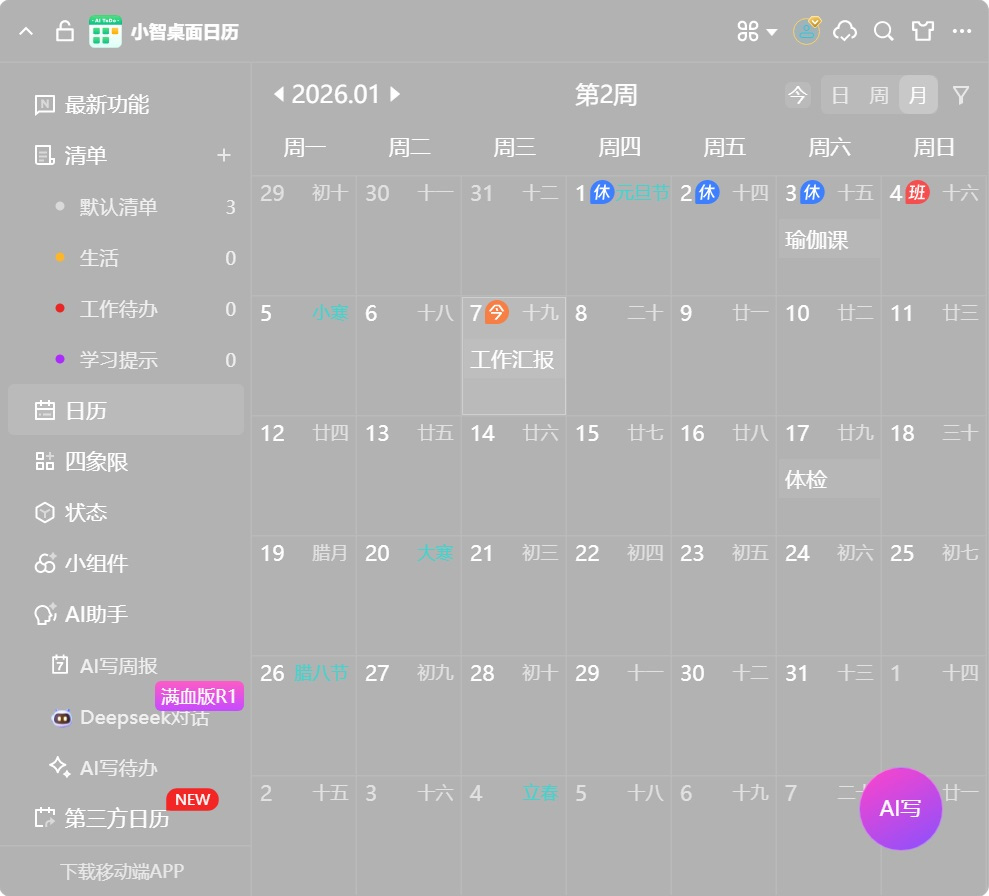The width and height of the screenshot is (989, 896).
Task: Open themes via the t-shirt icon
Action: click(922, 31)
